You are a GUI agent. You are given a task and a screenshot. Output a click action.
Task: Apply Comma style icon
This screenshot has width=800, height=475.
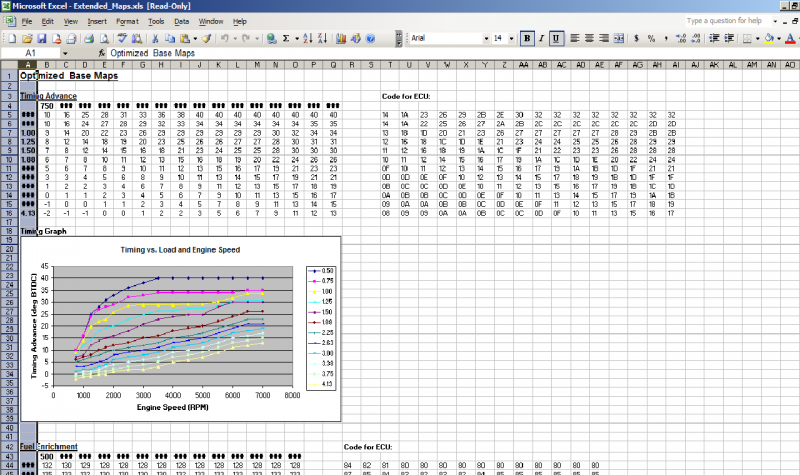click(666, 38)
